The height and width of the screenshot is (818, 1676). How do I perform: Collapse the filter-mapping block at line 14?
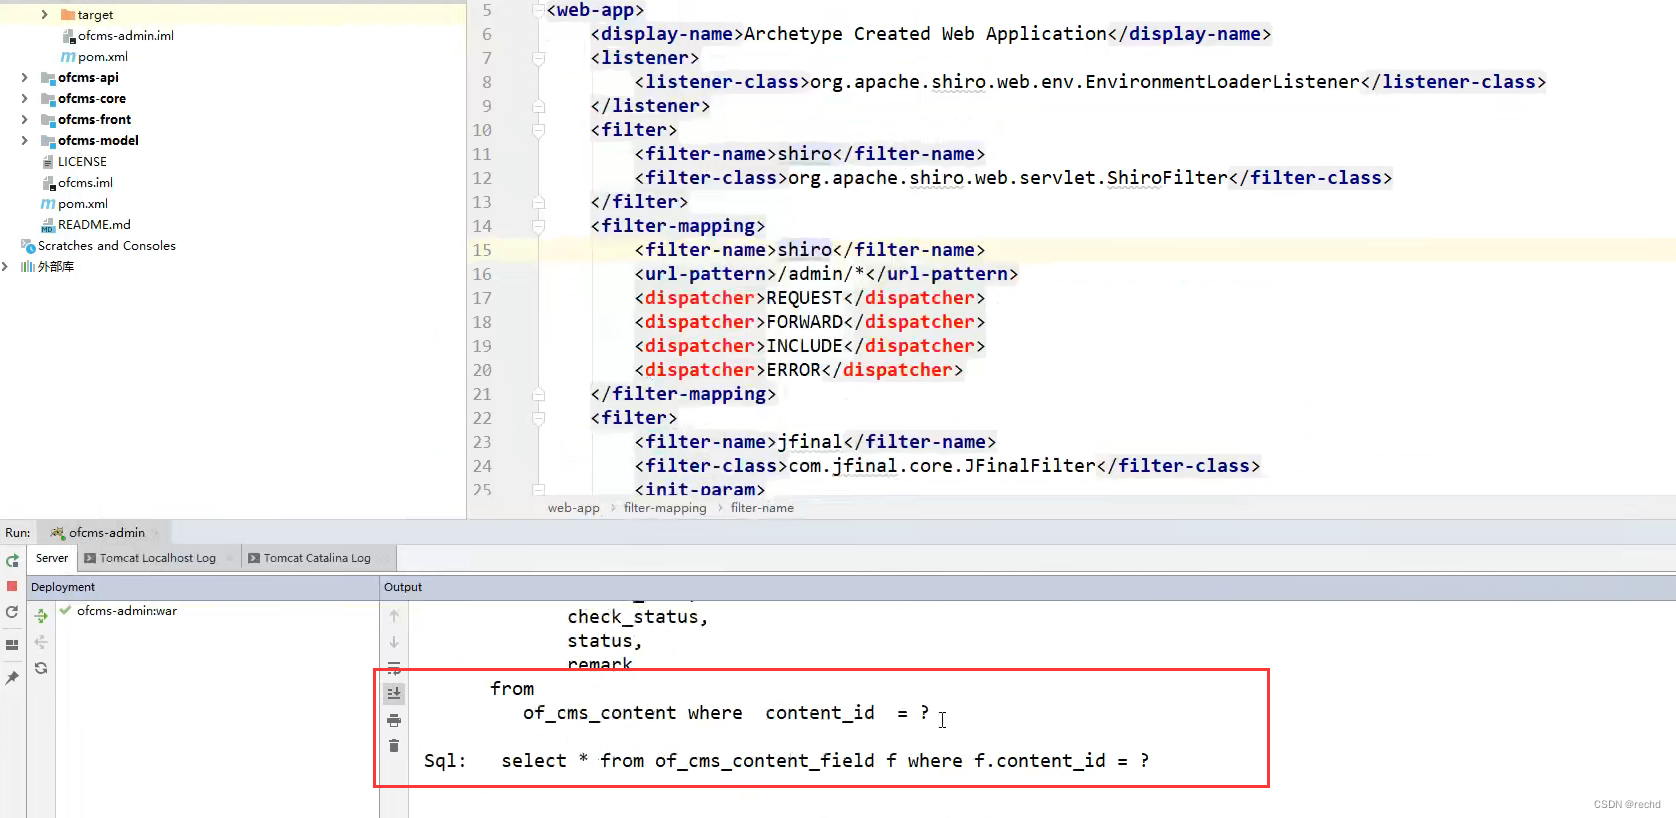tap(538, 226)
